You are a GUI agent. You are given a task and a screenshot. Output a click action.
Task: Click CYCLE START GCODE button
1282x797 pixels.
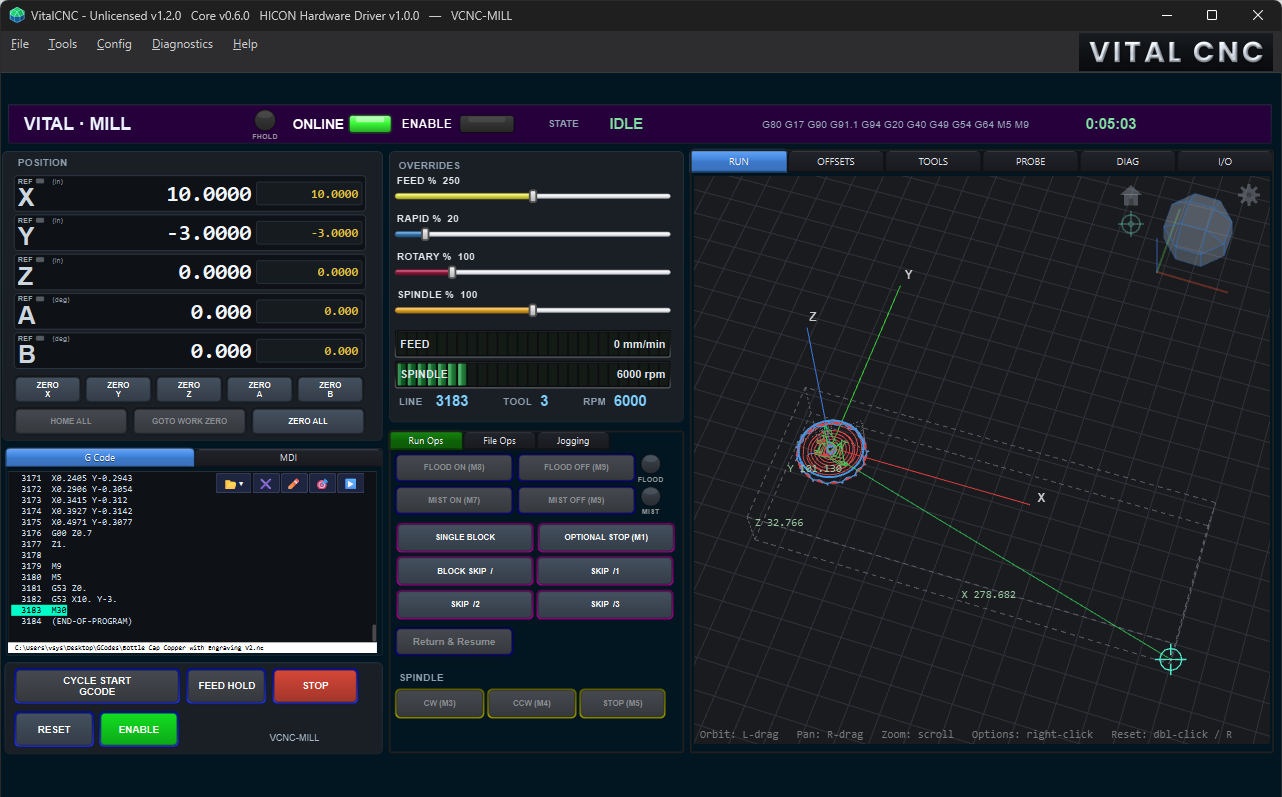[97, 686]
